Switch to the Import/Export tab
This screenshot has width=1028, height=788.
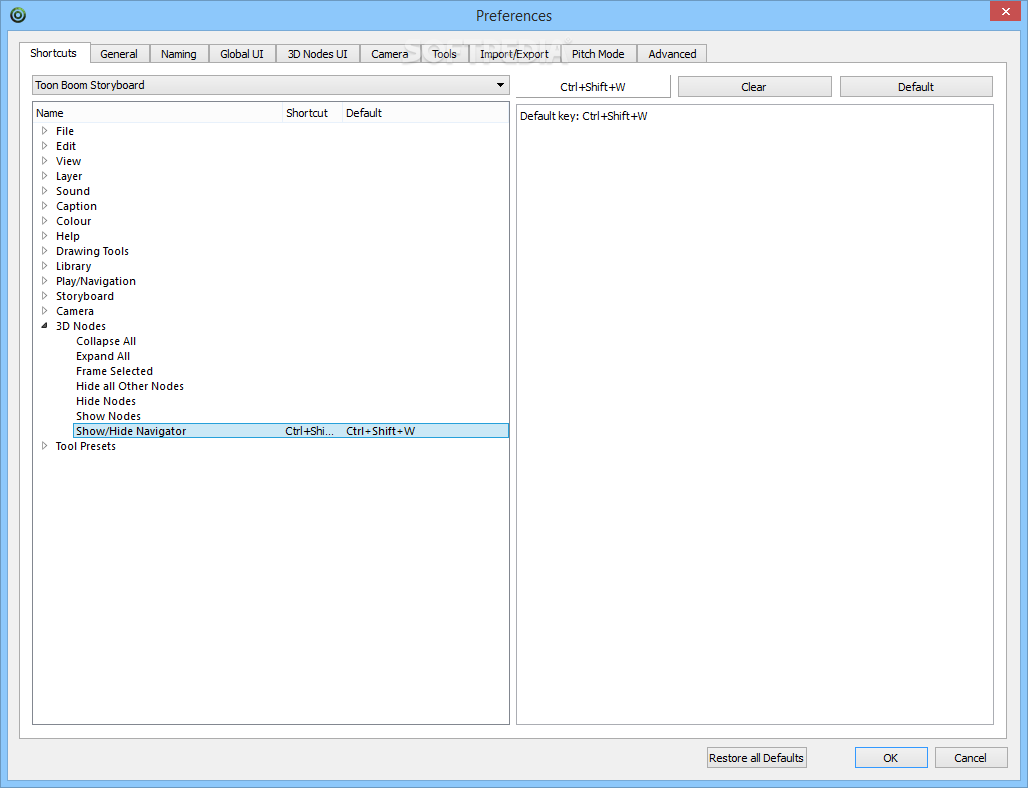tap(514, 54)
